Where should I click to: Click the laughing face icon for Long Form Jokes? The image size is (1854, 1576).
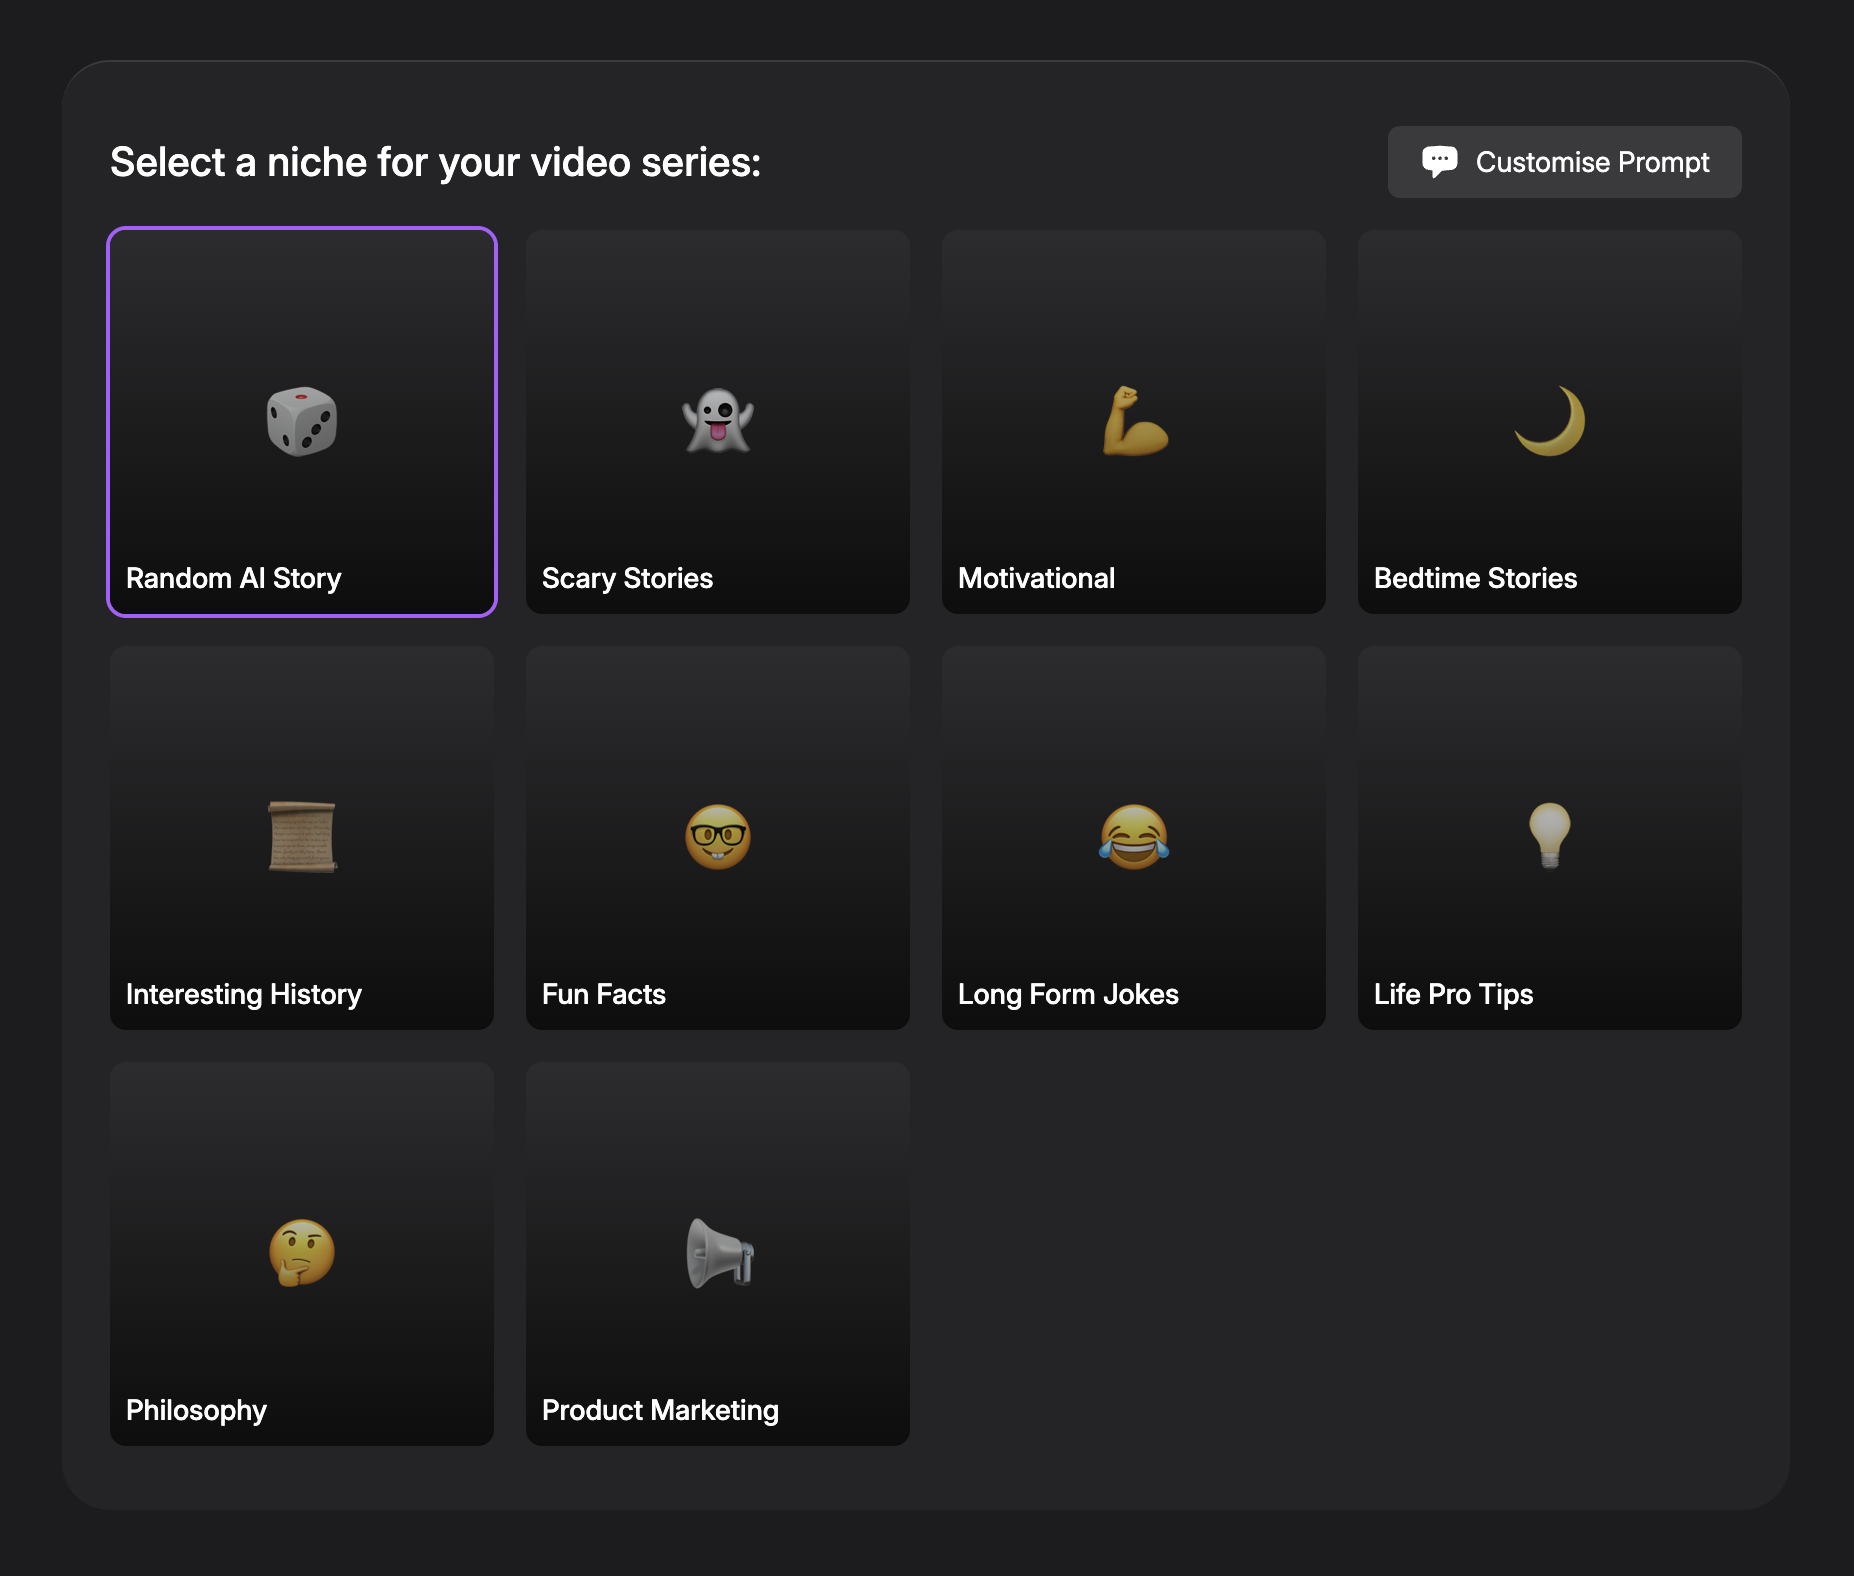[1134, 837]
